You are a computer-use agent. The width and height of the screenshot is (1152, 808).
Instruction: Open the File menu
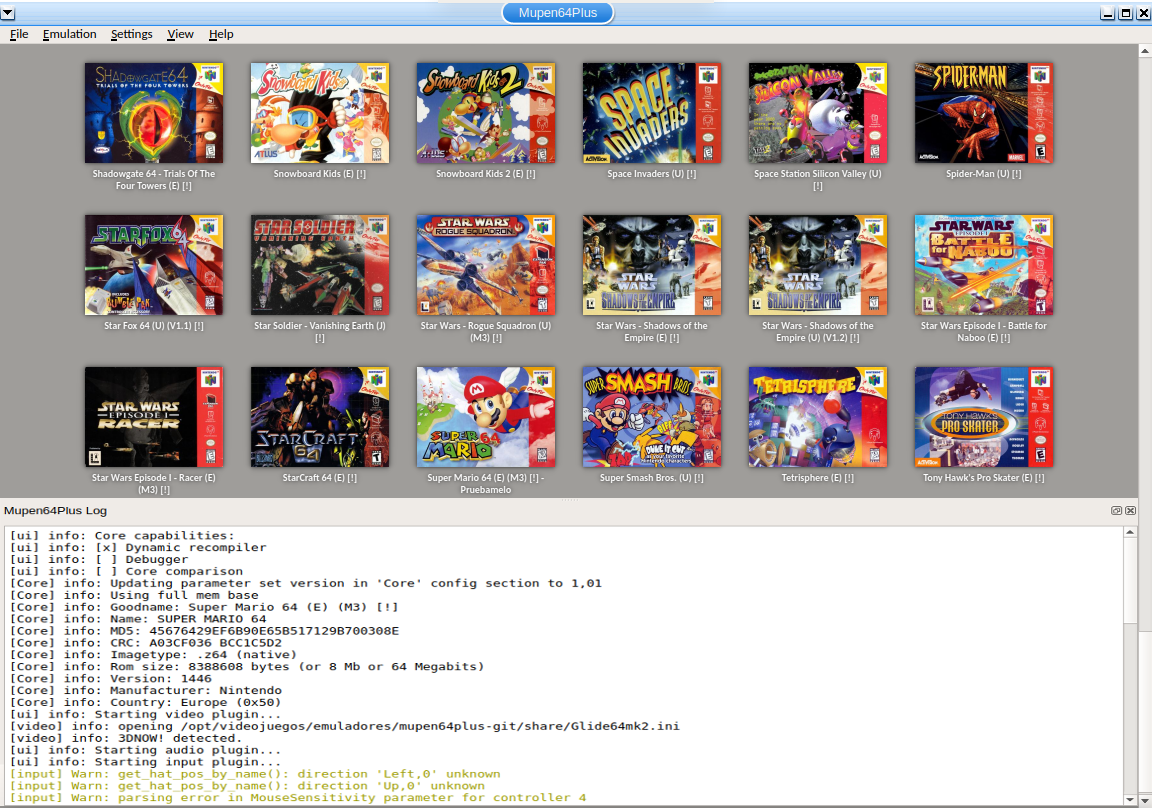pos(19,34)
